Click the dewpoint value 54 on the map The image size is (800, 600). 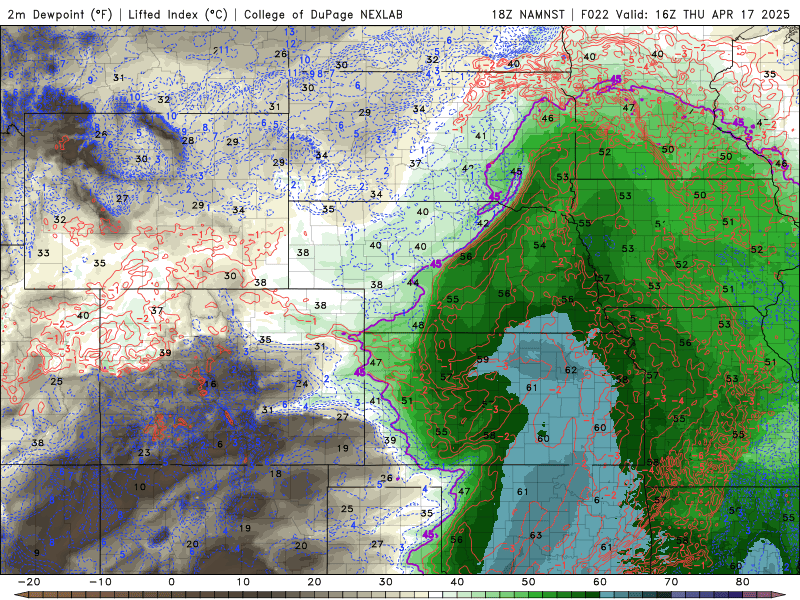(x=540, y=245)
